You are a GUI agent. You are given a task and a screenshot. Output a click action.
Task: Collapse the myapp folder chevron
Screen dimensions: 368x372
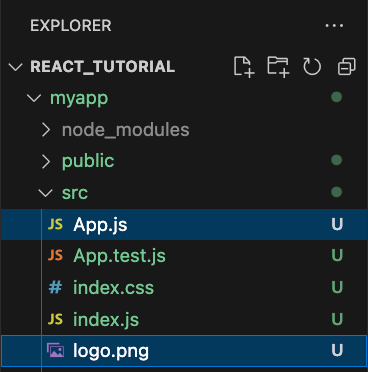(x=34, y=98)
